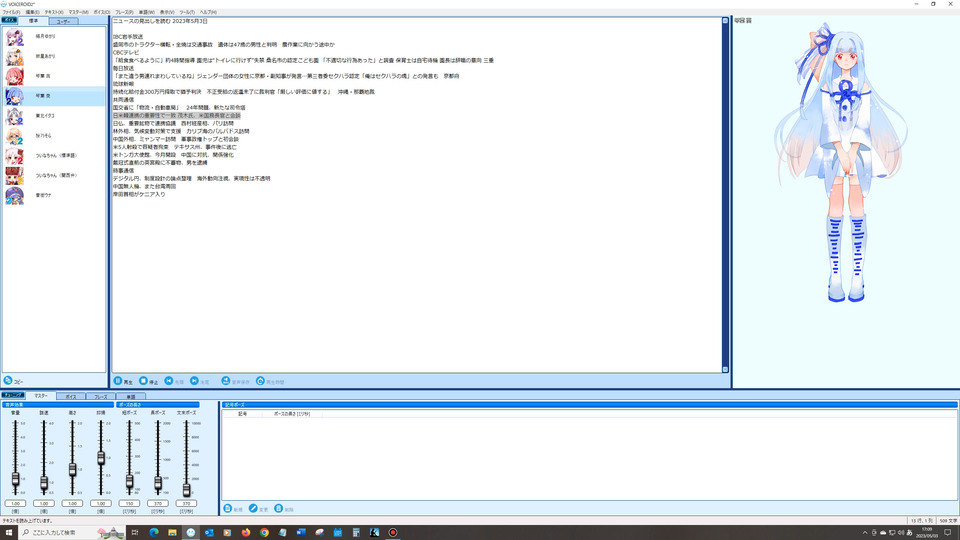Click the 新規 new pause symbol icon
960x540 pixels.
228,508
